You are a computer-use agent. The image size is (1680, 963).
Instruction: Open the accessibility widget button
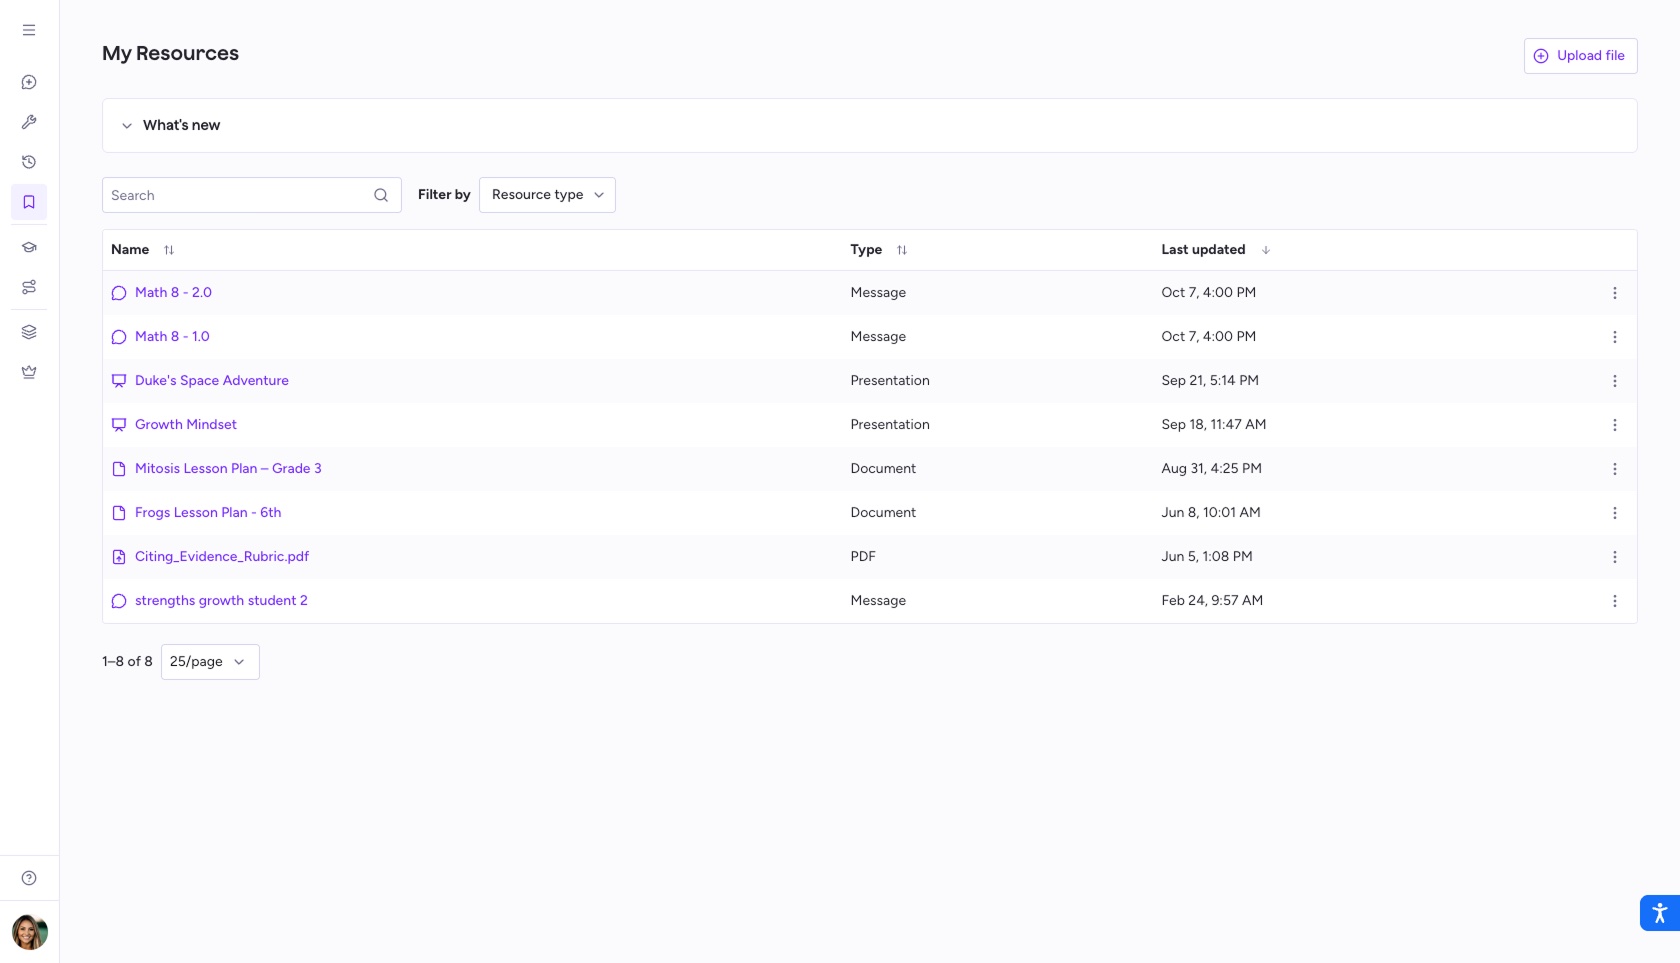1659,913
